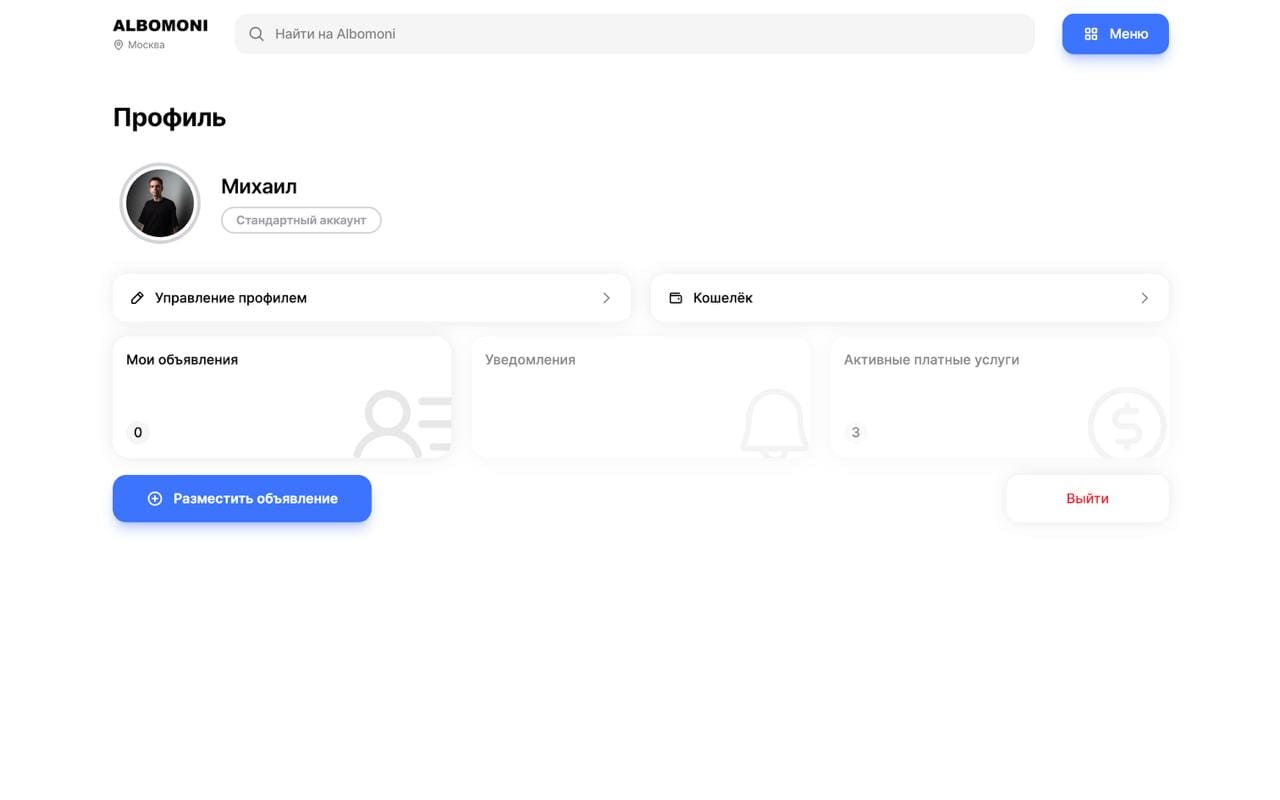Screen dimensions: 1280x800
Task: Click the user name Михаил
Action: pyautogui.click(x=259, y=186)
